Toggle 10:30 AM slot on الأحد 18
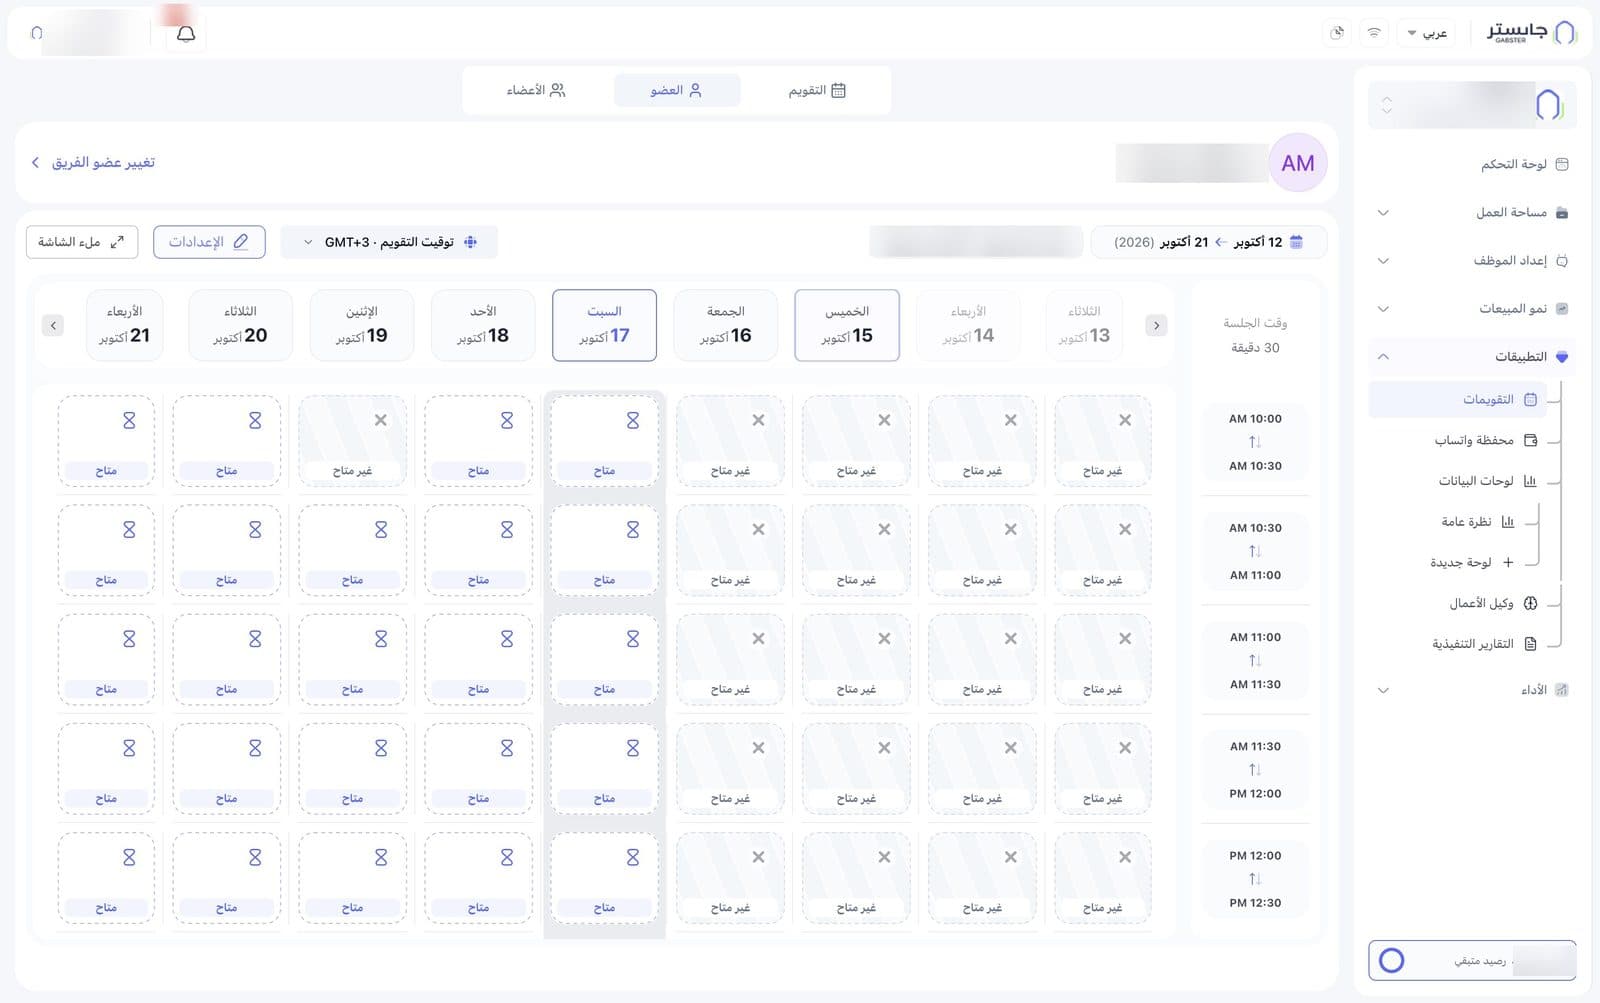The image size is (1600, 1003). (x=478, y=551)
